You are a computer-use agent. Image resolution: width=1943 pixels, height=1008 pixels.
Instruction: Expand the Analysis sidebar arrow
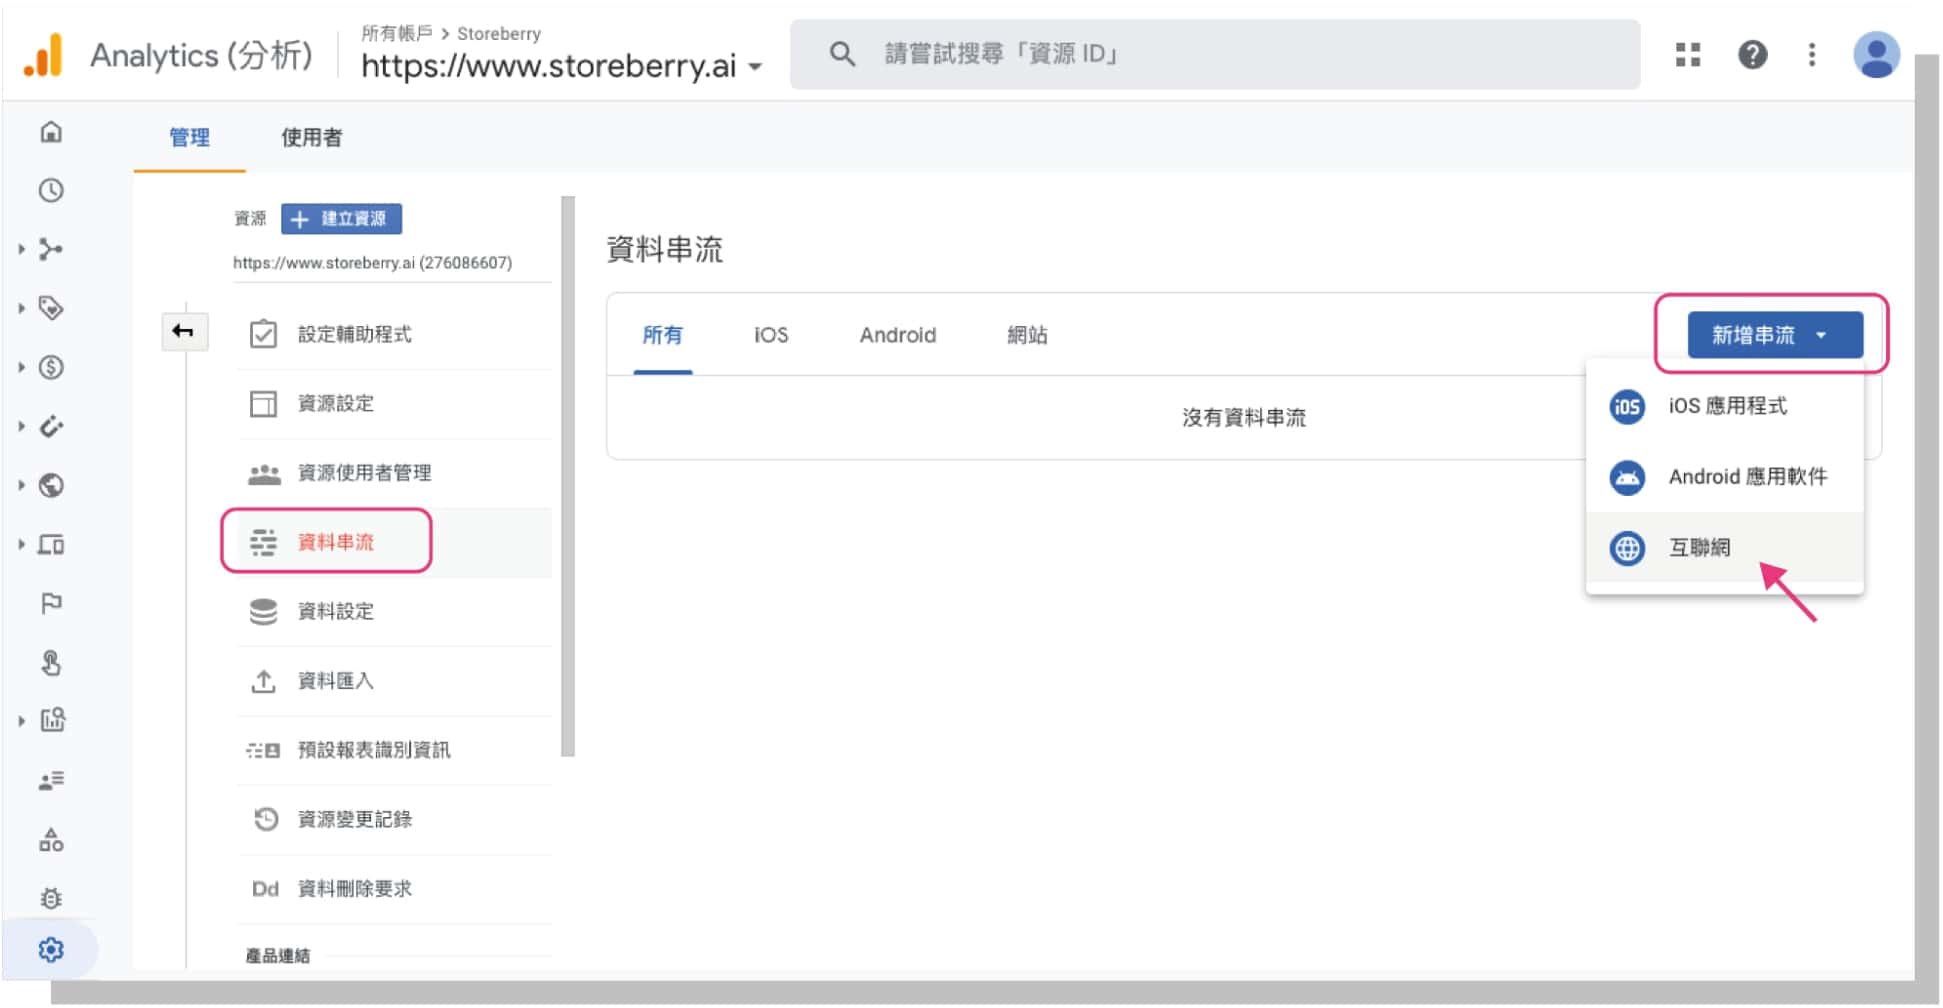[x=21, y=720]
